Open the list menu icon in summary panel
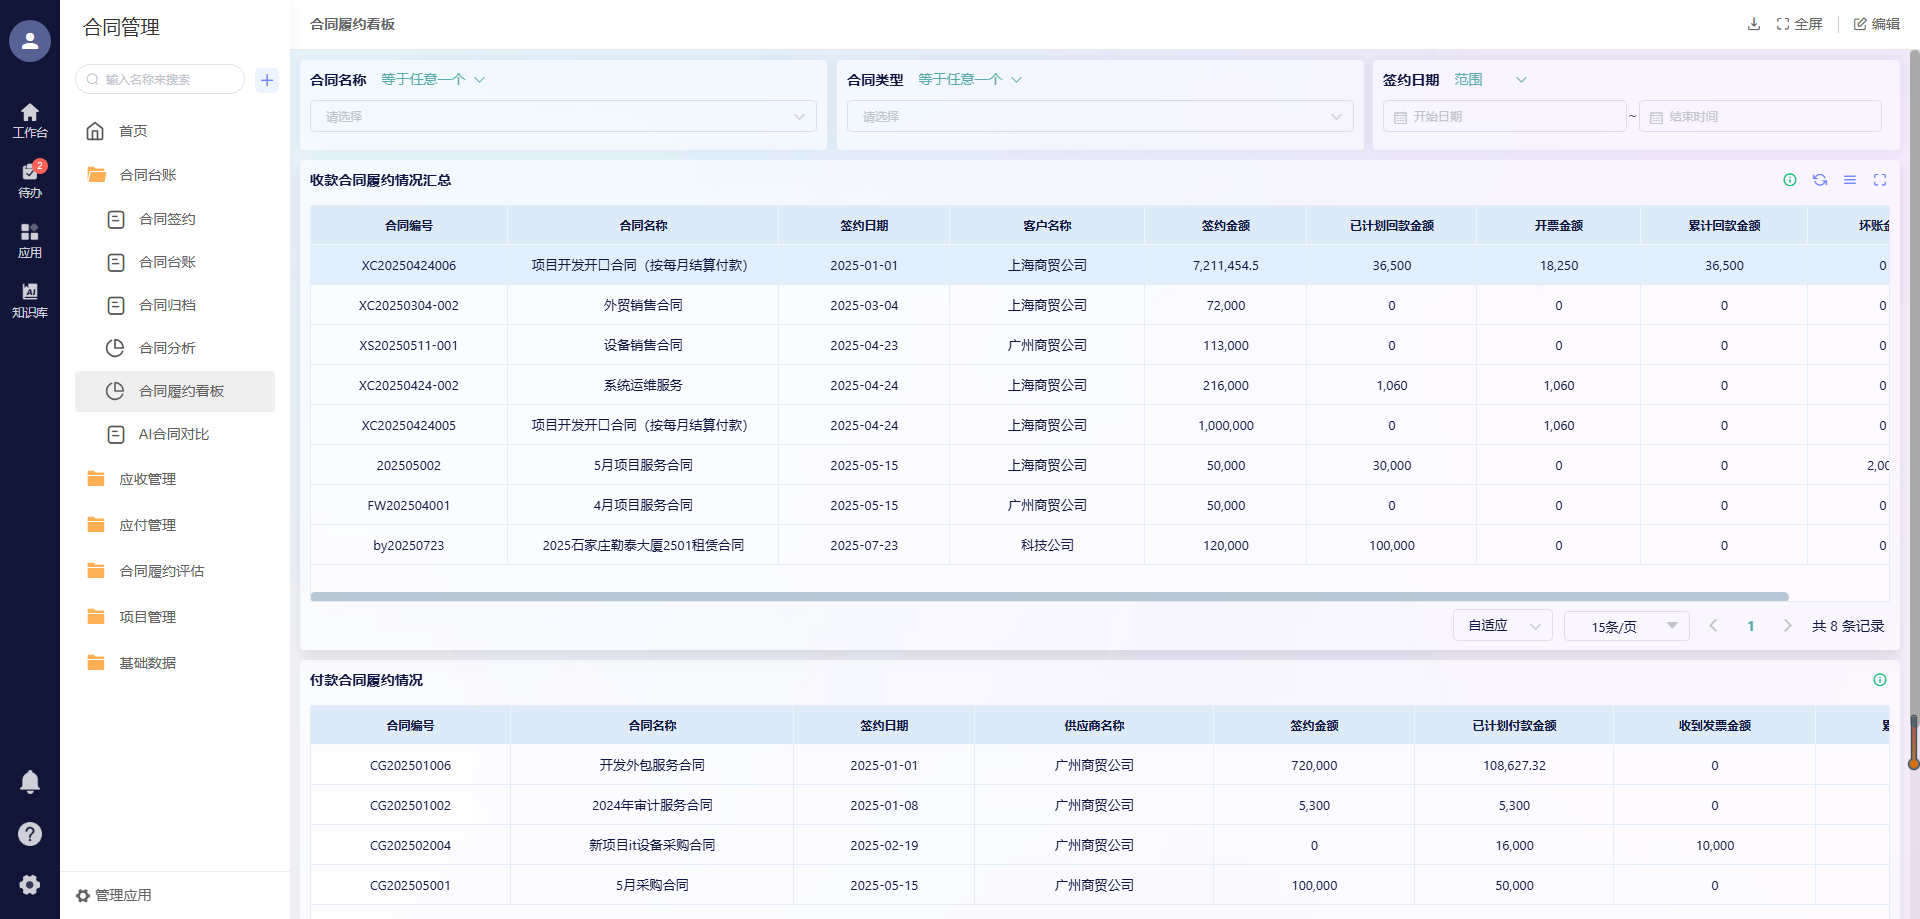 point(1850,180)
